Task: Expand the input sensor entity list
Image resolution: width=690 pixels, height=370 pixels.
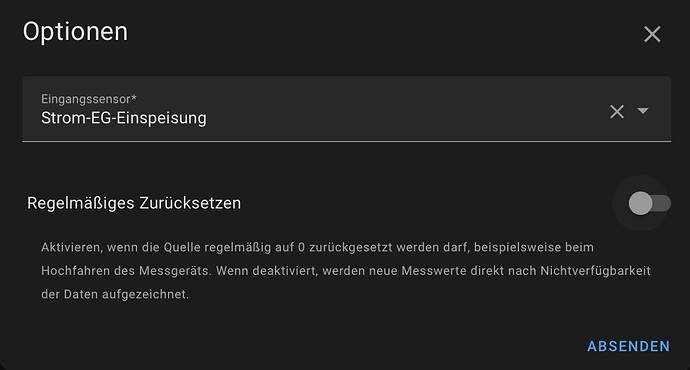Action: [x=643, y=110]
